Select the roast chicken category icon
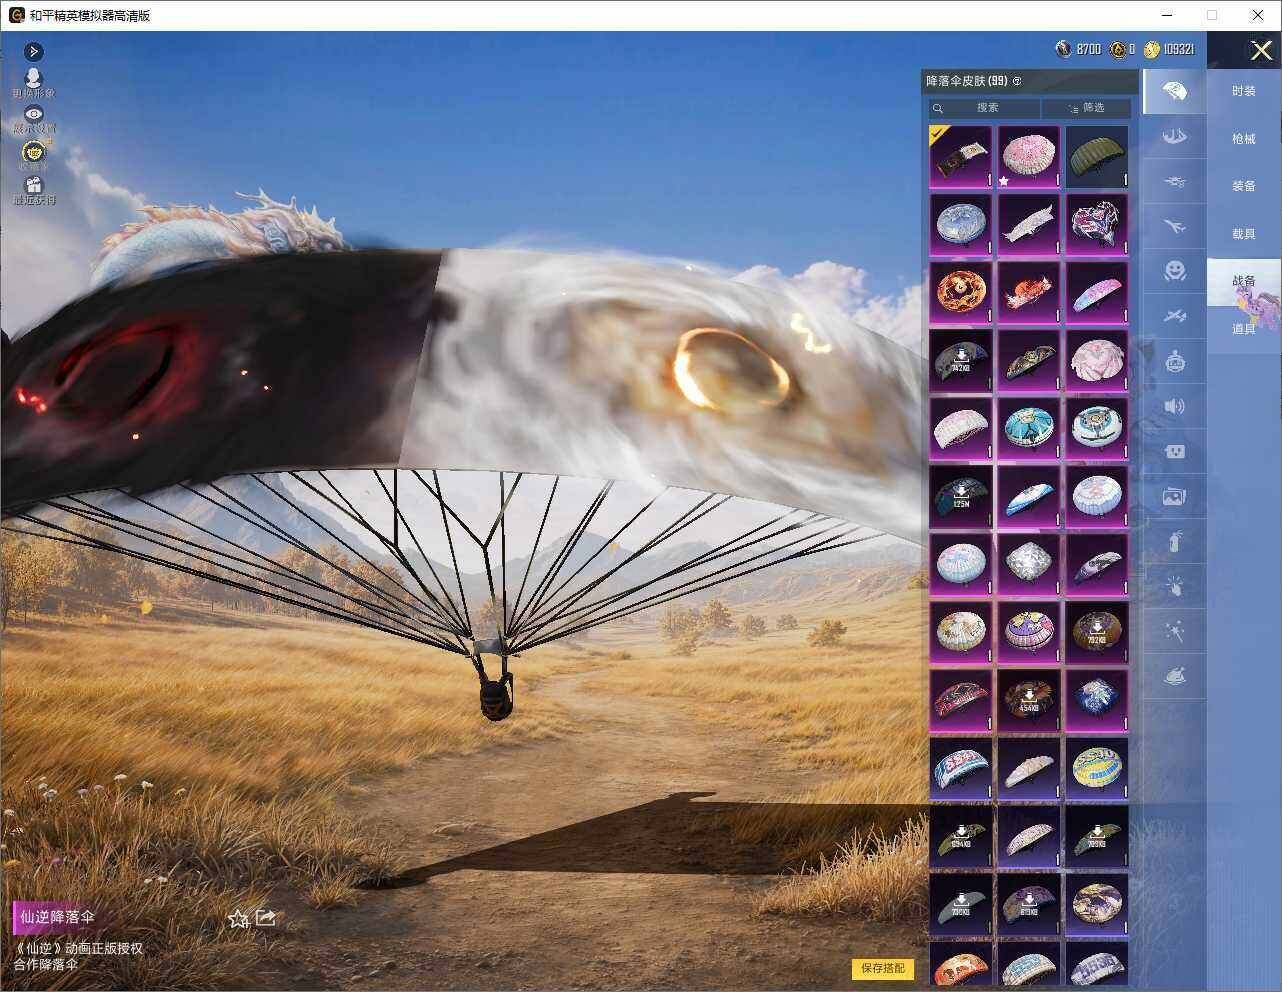The height and width of the screenshot is (992, 1282). [x=1175, y=676]
